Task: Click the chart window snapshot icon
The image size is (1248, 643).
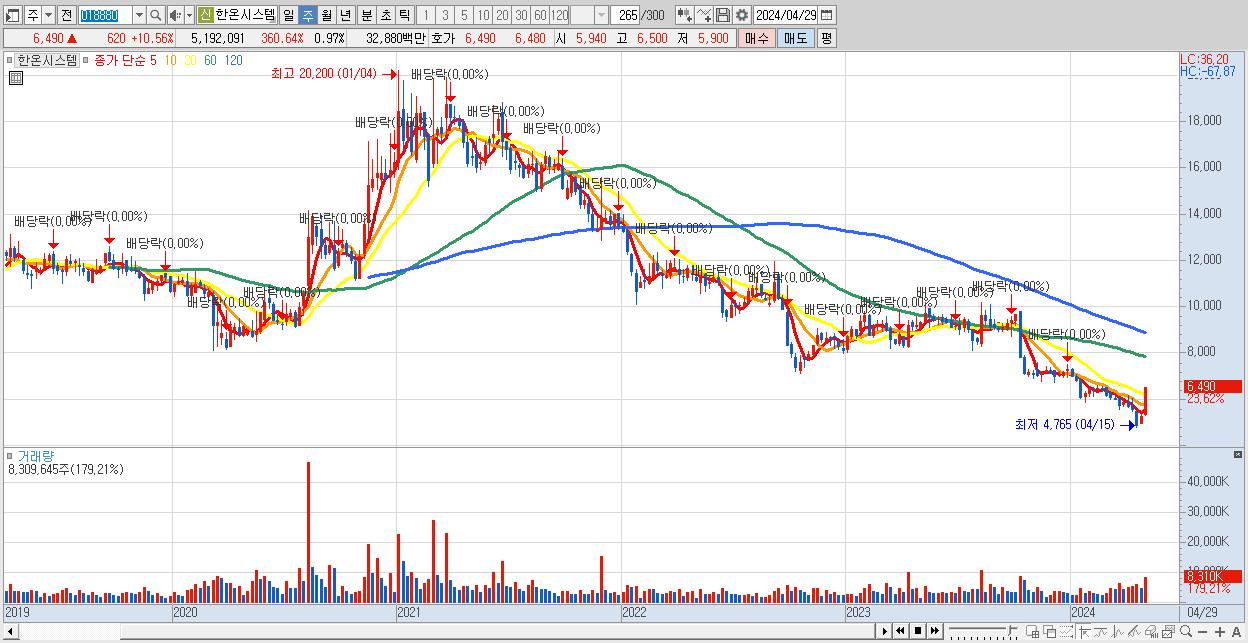Action: pyautogui.click(x=1168, y=632)
